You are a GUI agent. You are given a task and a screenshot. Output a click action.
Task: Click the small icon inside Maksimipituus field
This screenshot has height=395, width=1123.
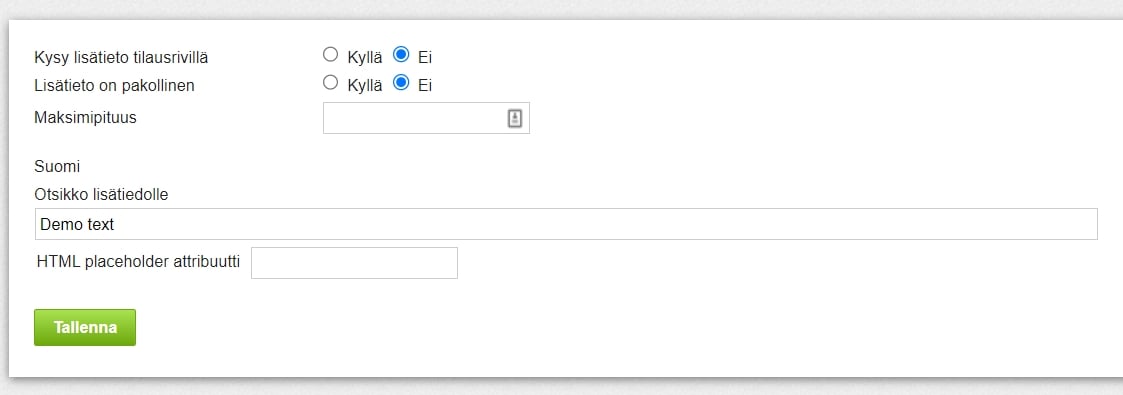pyautogui.click(x=515, y=119)
